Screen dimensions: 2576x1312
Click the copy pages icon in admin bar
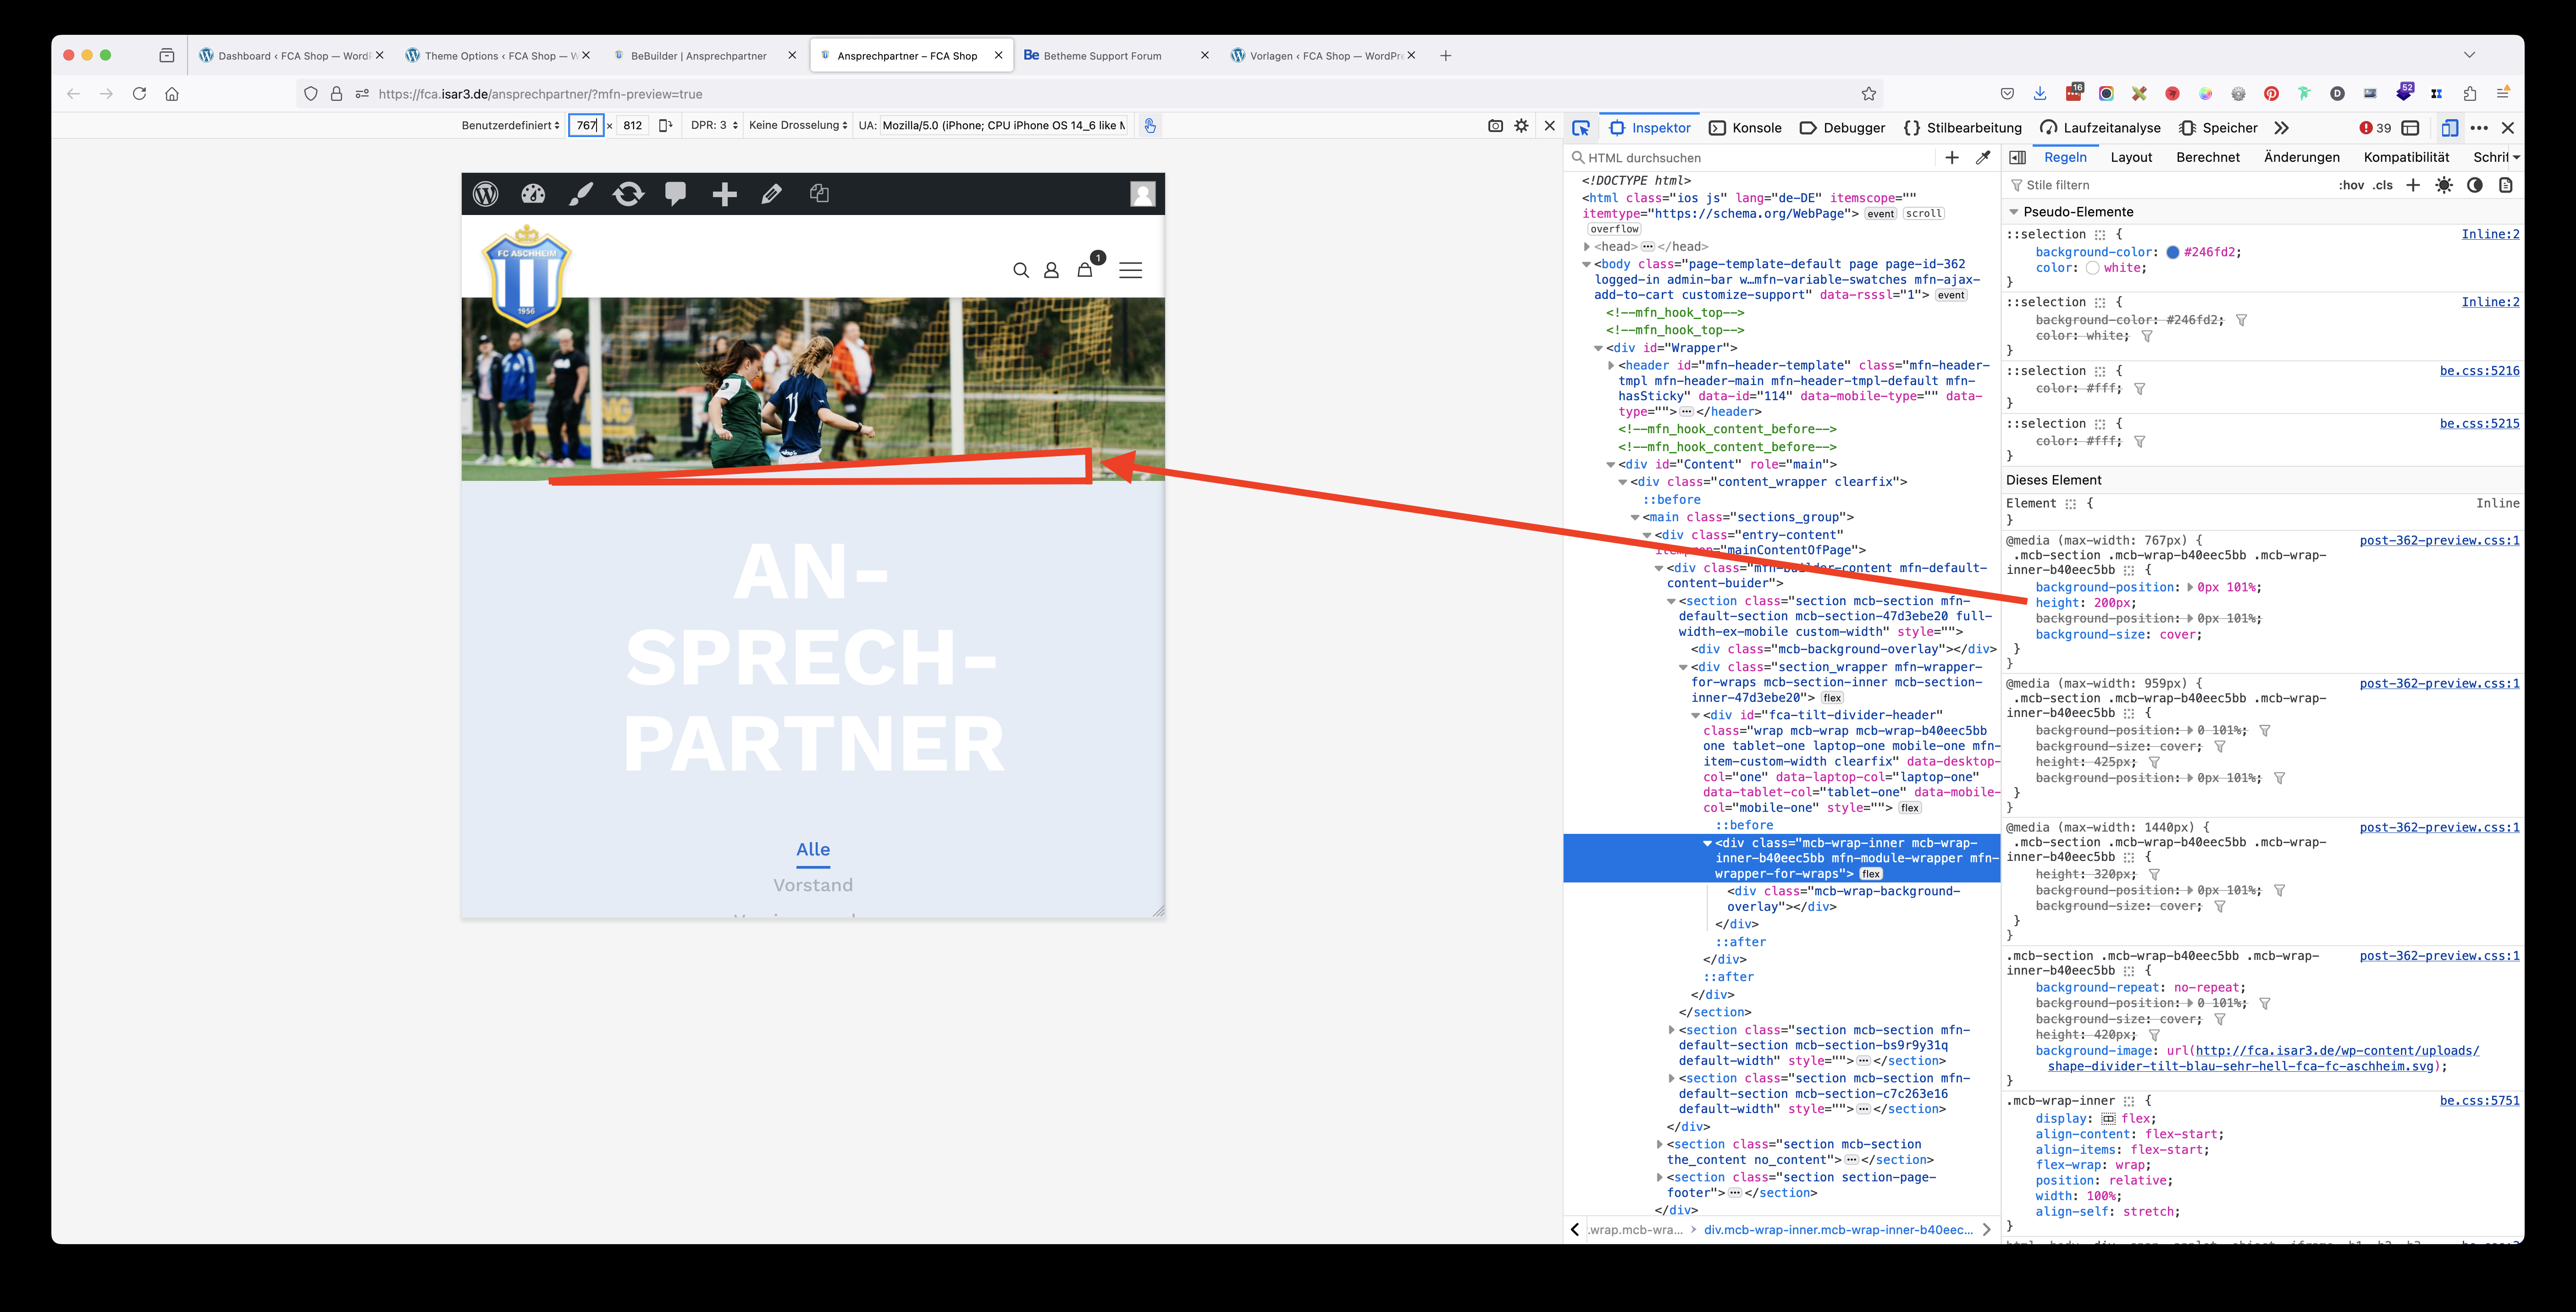819,194
